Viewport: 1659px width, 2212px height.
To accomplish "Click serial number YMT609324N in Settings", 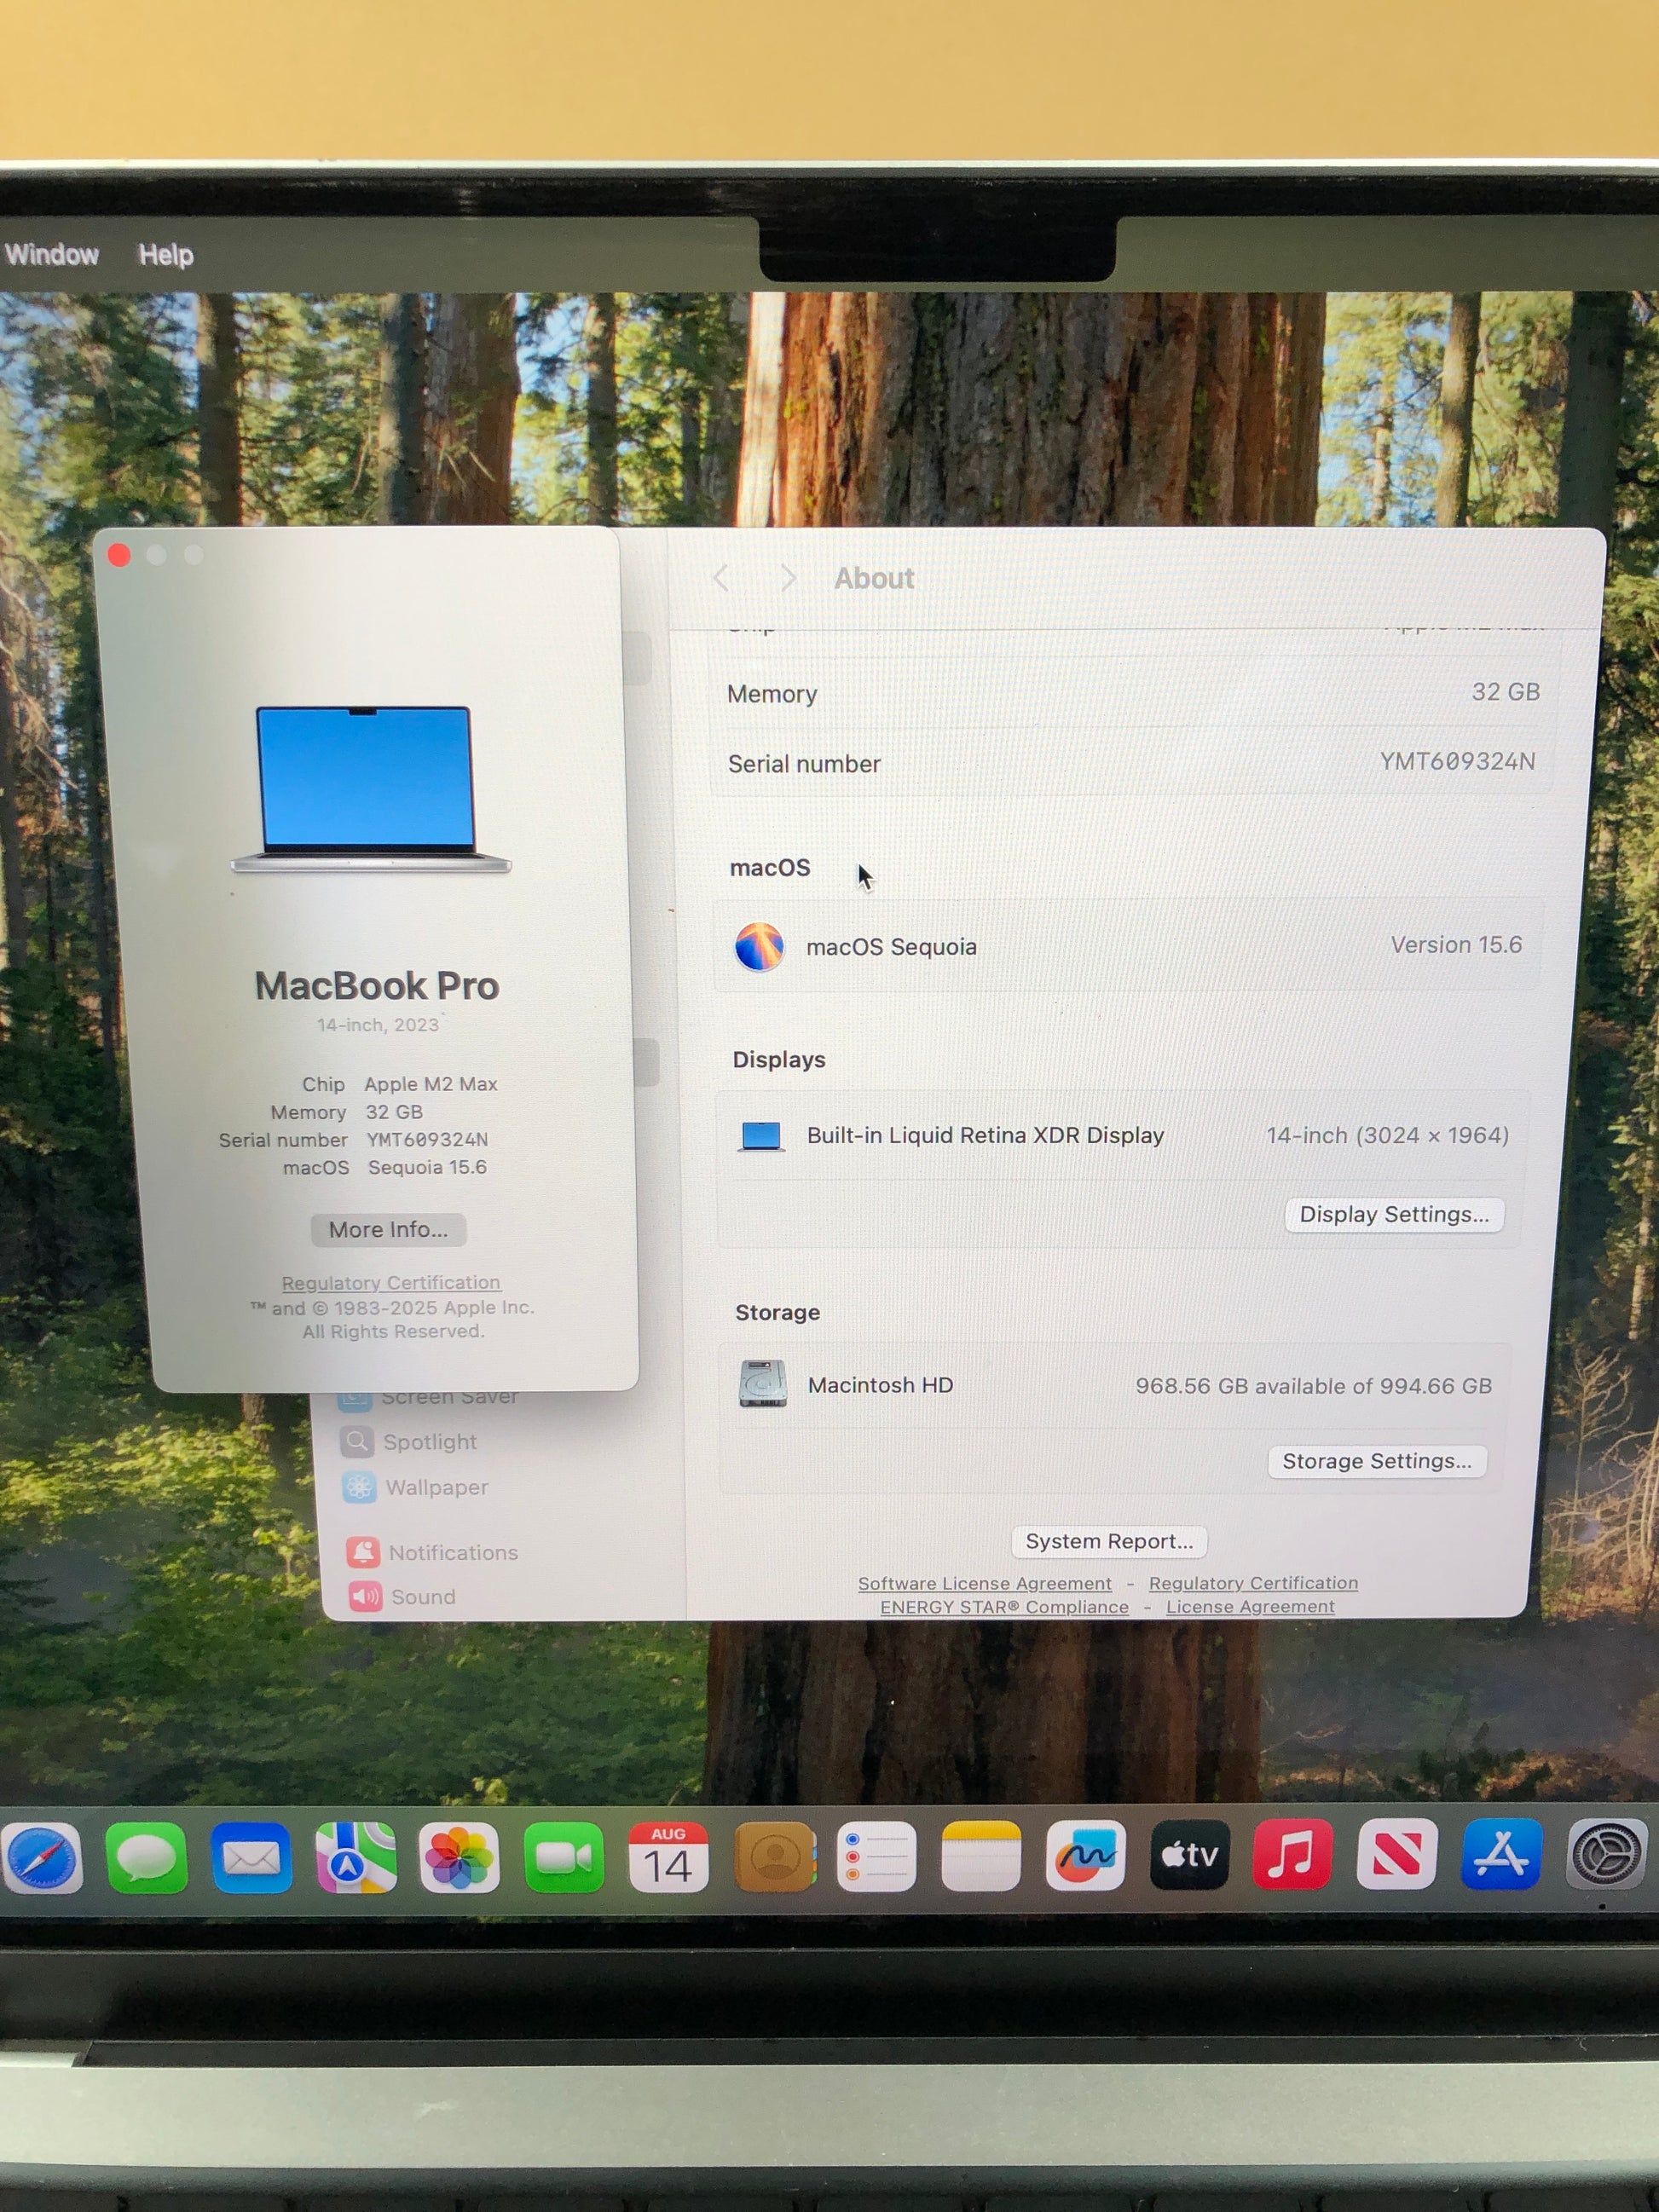I will [x=1457, y=761].
